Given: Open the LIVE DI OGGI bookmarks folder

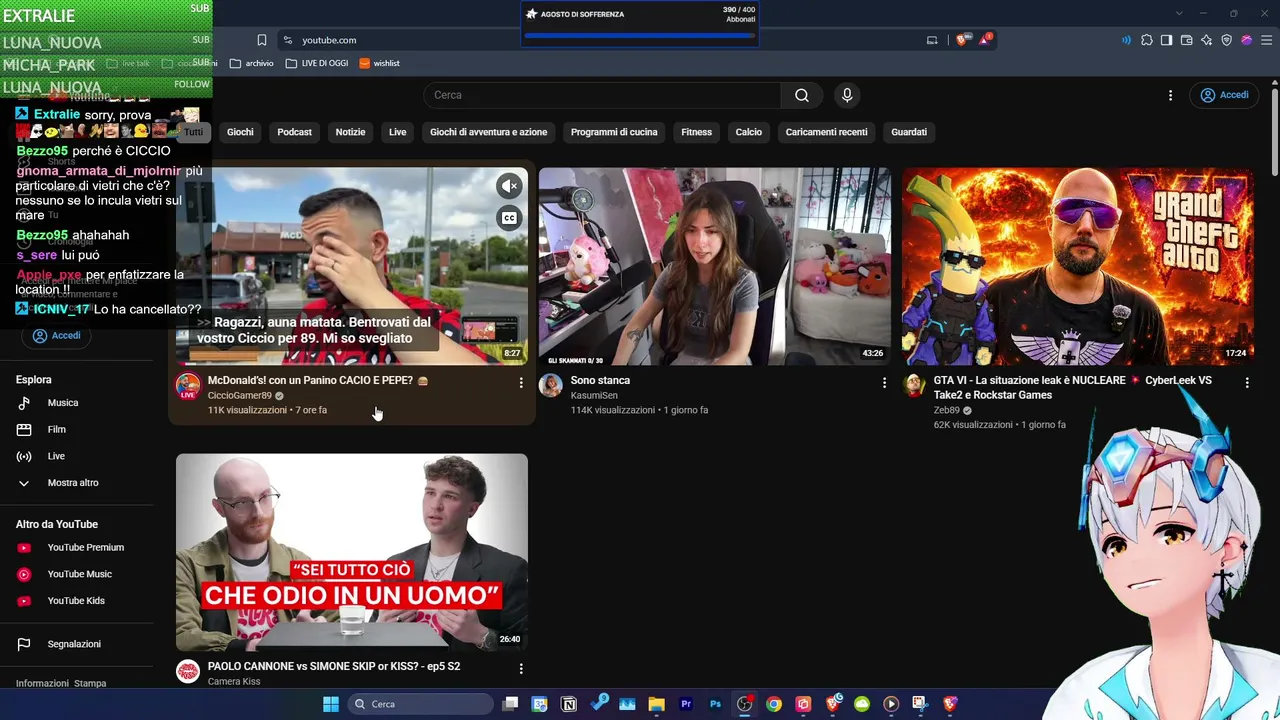Looking at the screenshot, I should point(317,63).
